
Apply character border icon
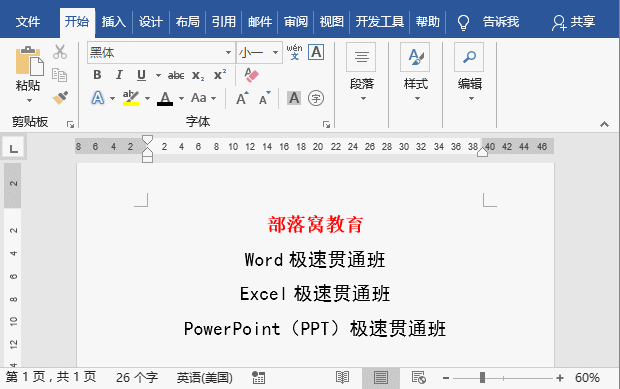pos(316,52)
